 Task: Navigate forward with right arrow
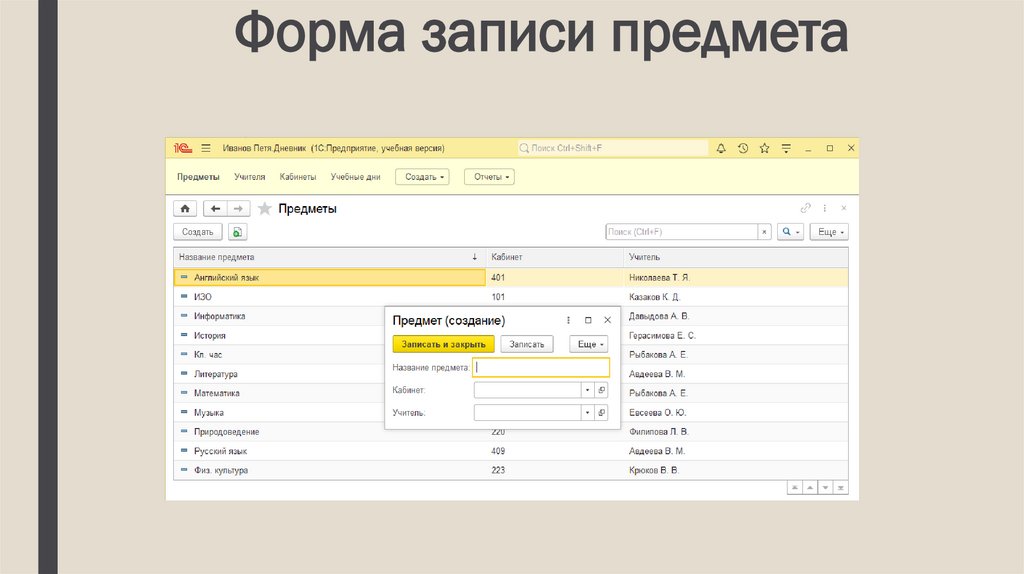(x=238, y=208)
